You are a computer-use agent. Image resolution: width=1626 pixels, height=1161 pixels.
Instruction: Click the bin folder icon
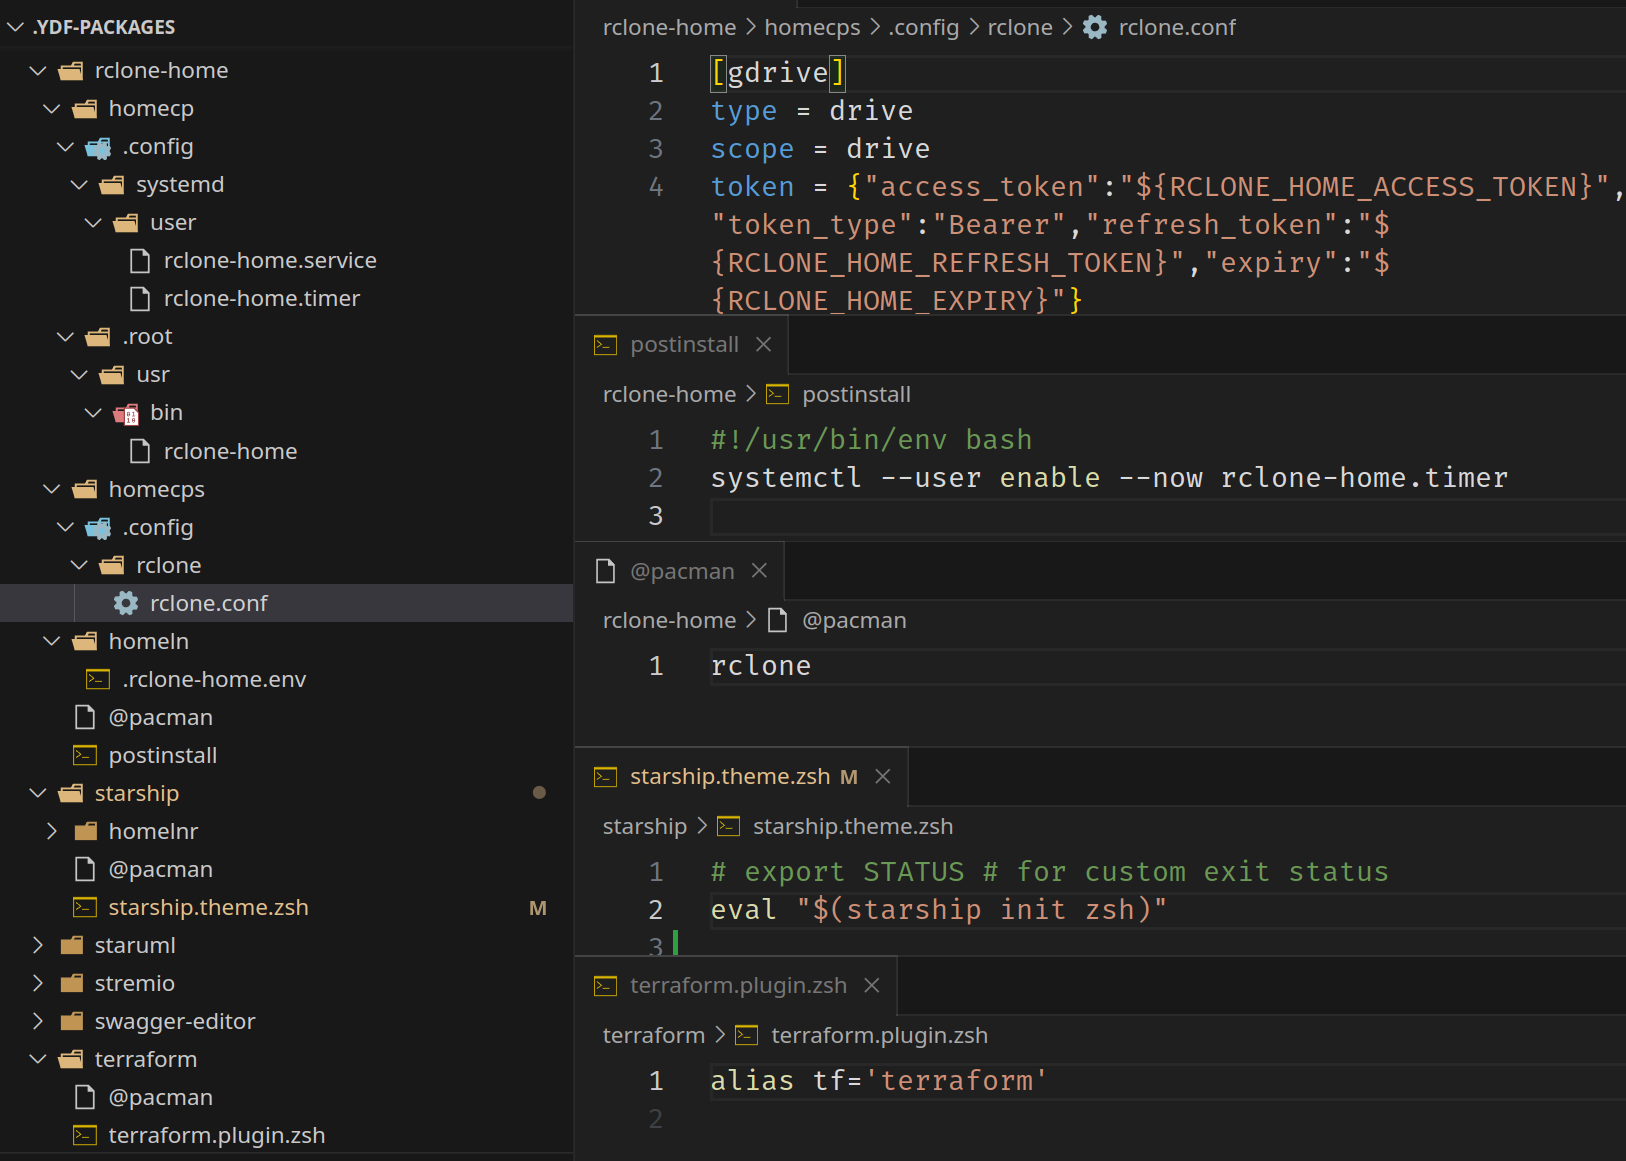pyautogui.click(x=126, y=413)
